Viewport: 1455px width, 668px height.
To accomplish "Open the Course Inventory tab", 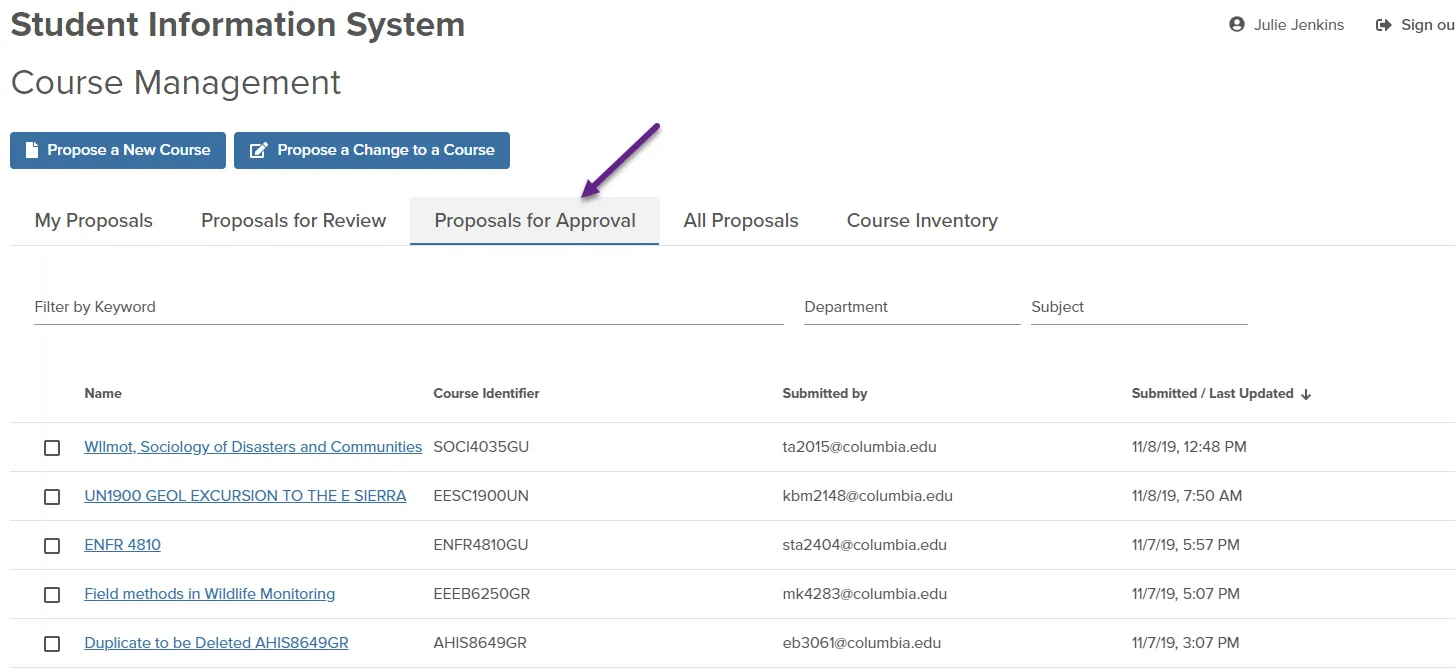I will click(x=922, y=221).
